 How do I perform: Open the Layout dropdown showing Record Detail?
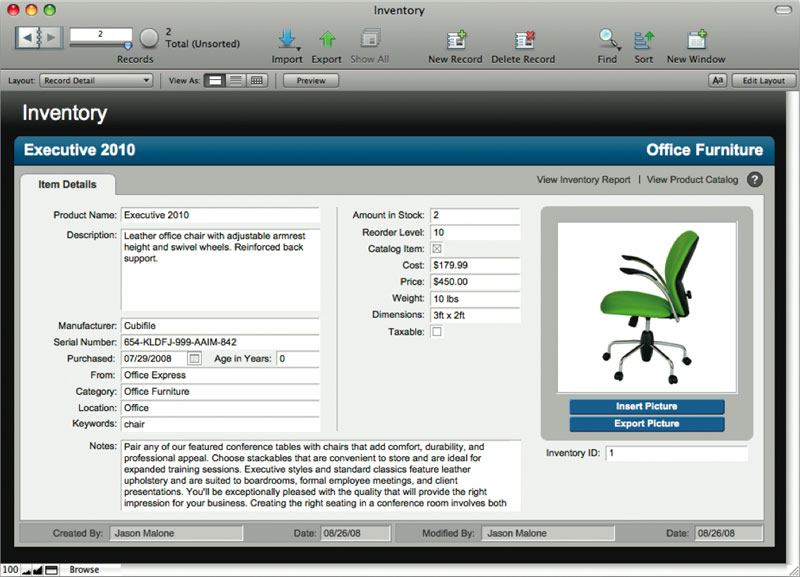point(97,80)
